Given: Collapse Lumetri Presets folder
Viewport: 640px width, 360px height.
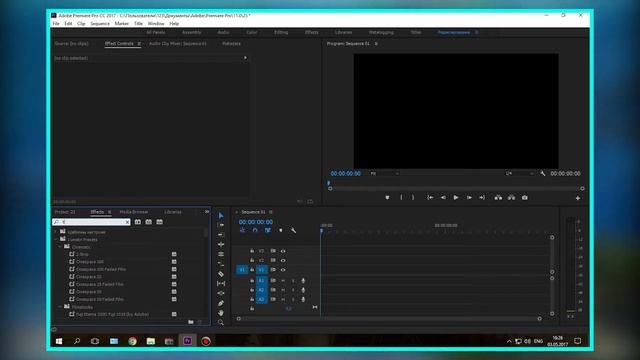Looking at the screenshot, I should pos(56,240).
